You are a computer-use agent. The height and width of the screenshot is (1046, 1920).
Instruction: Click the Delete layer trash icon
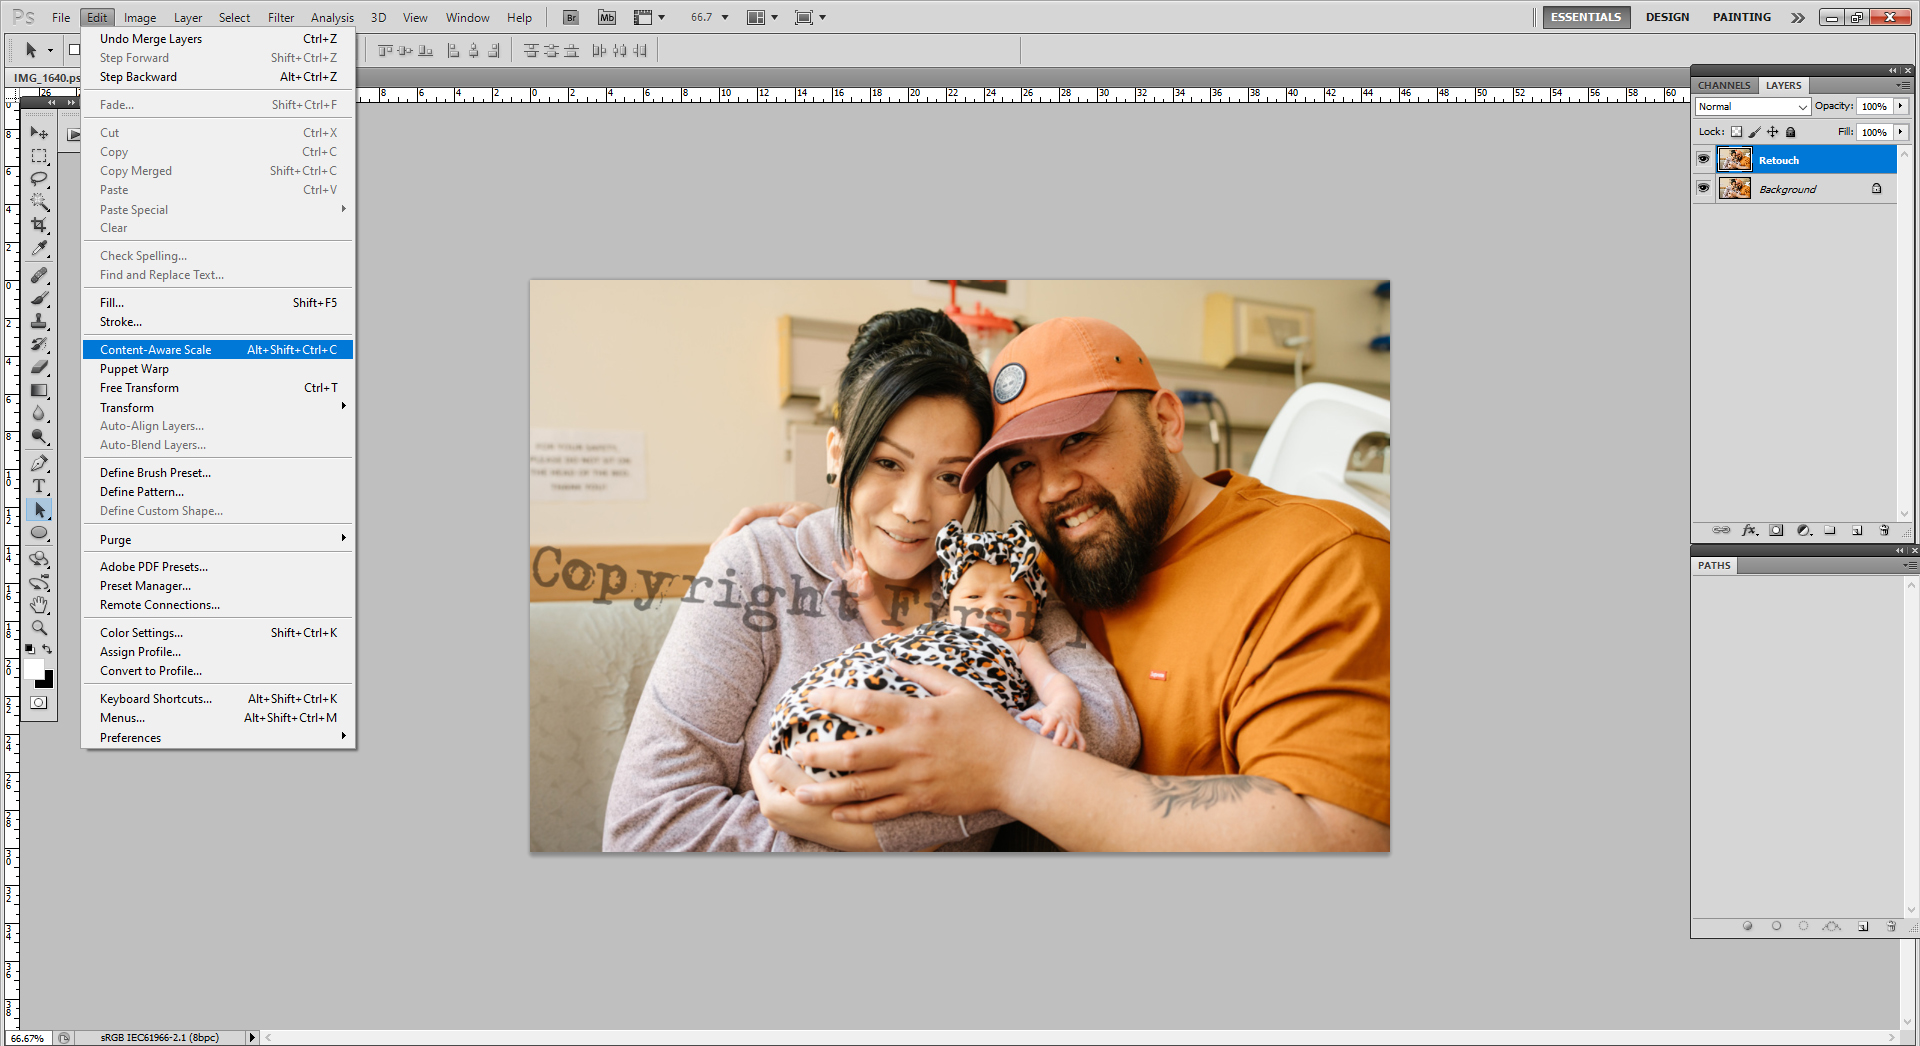point(1885,530)
